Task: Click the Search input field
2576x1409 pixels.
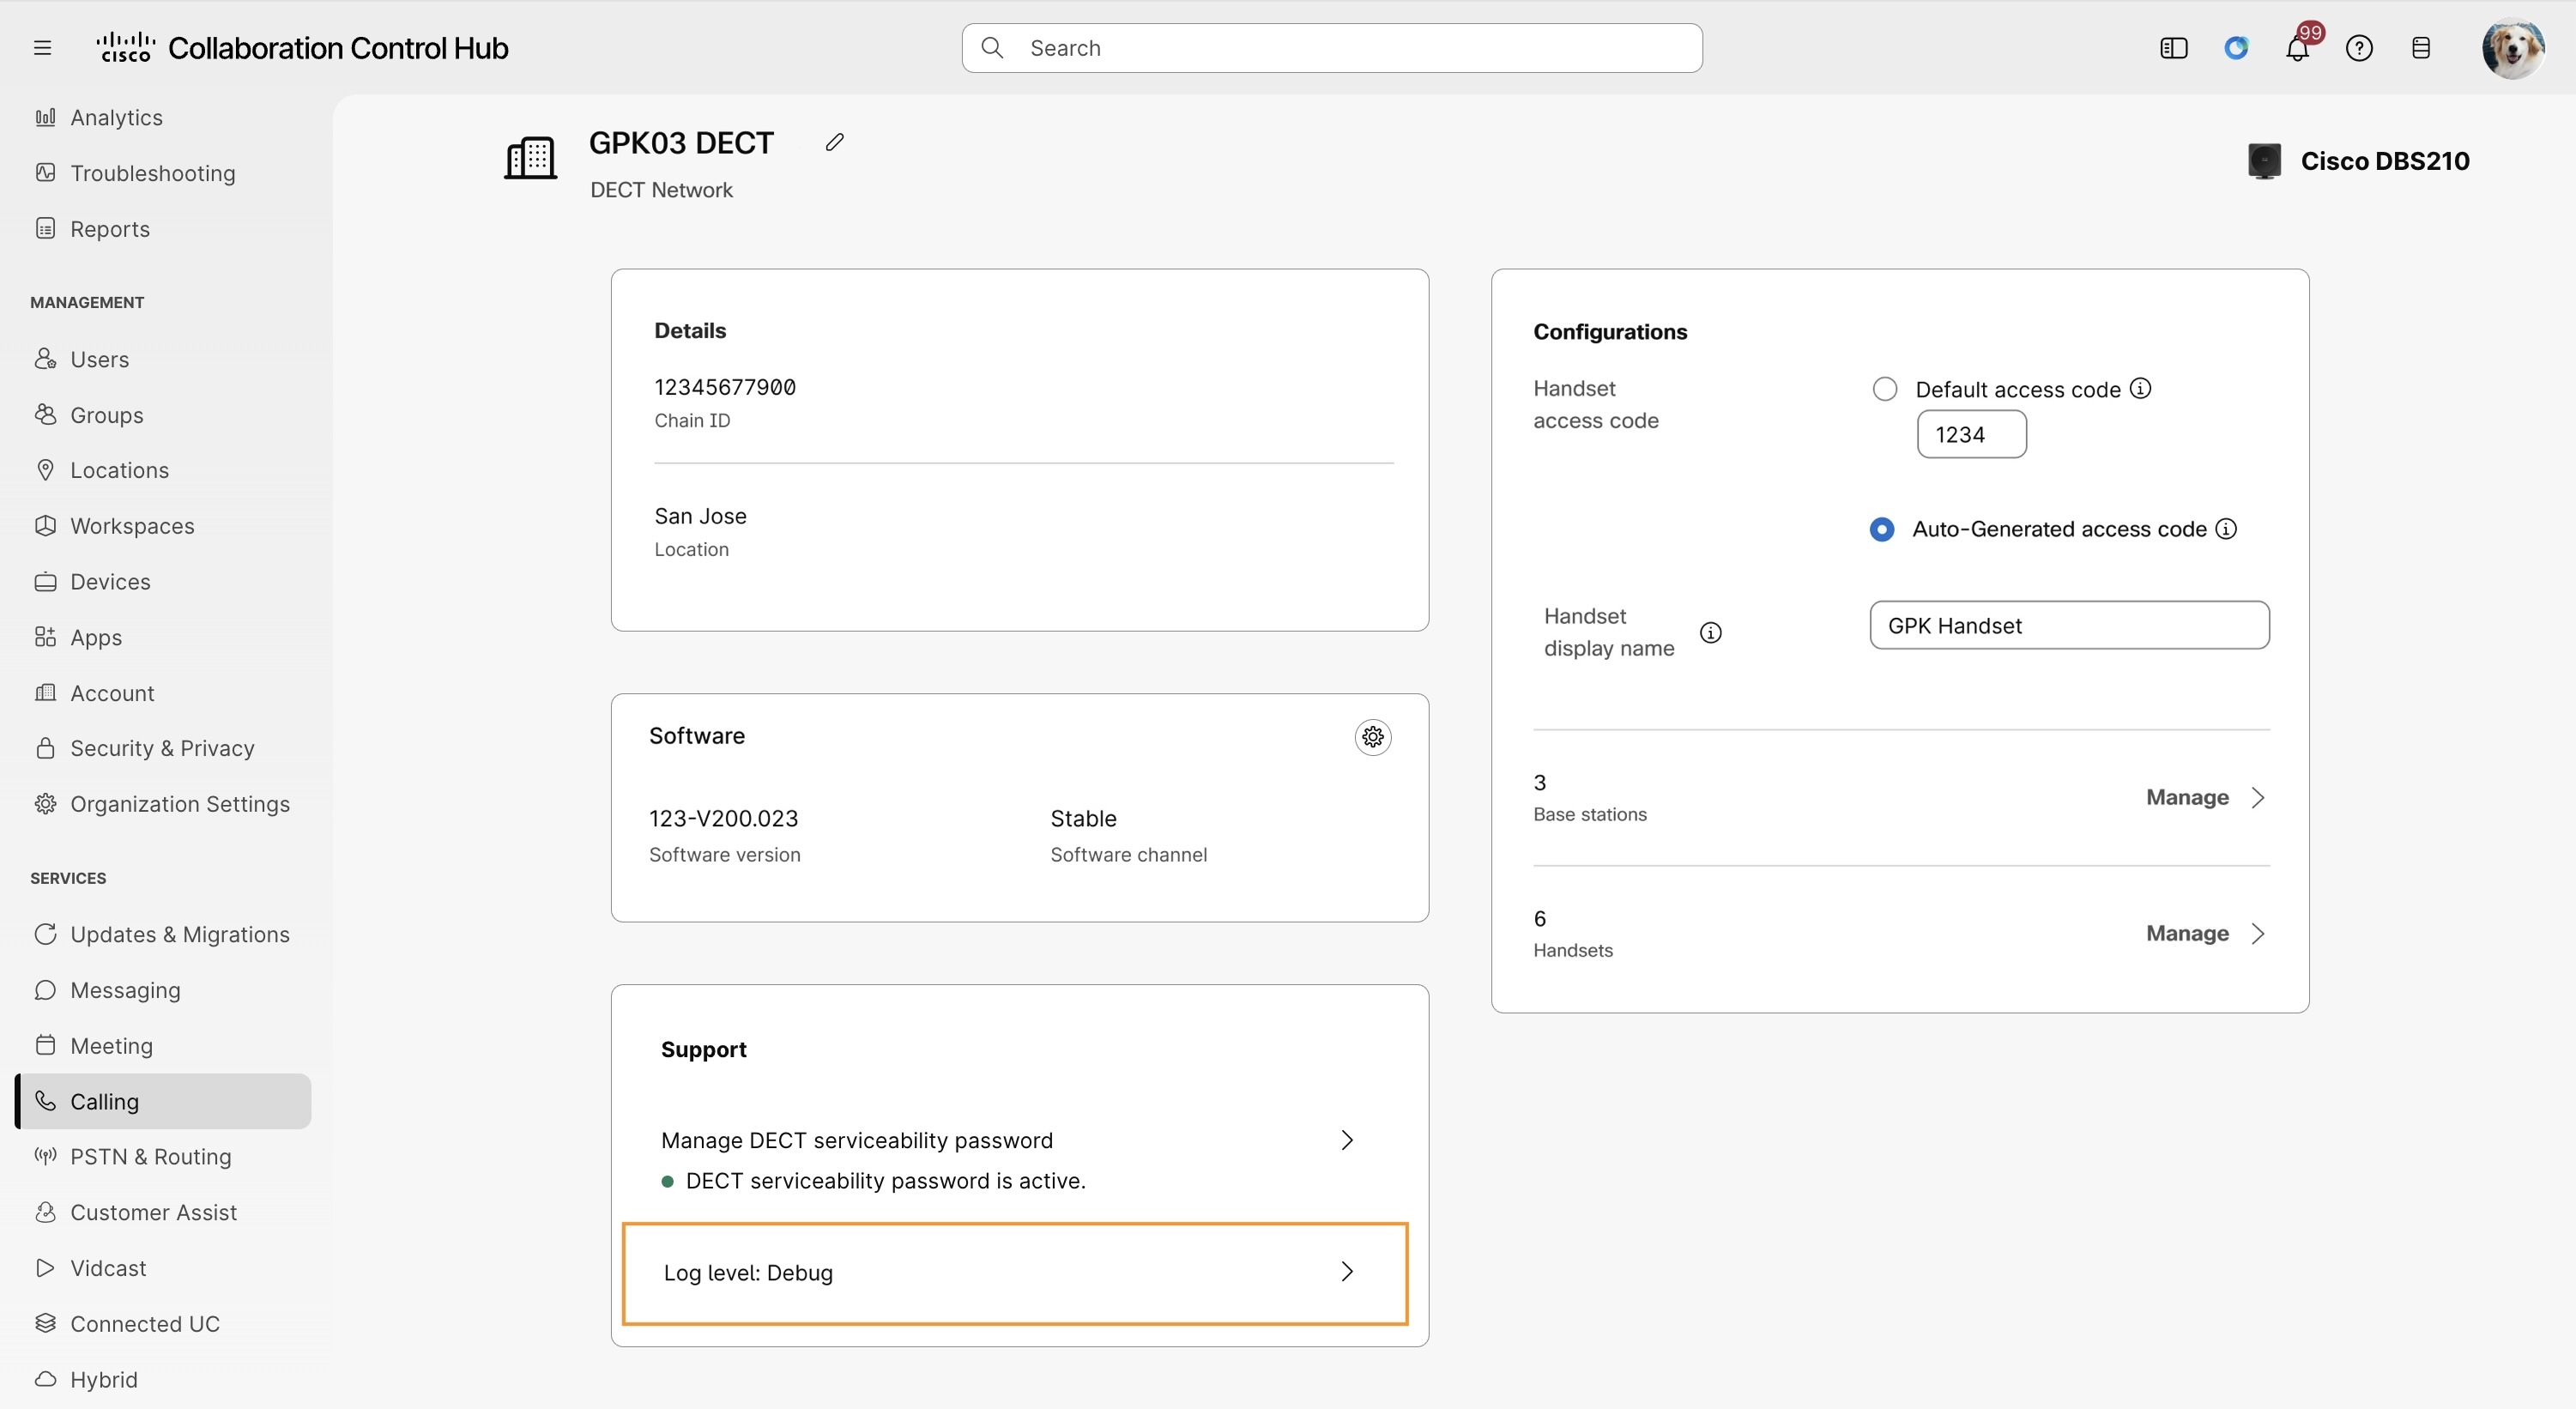Action: 1331,48
